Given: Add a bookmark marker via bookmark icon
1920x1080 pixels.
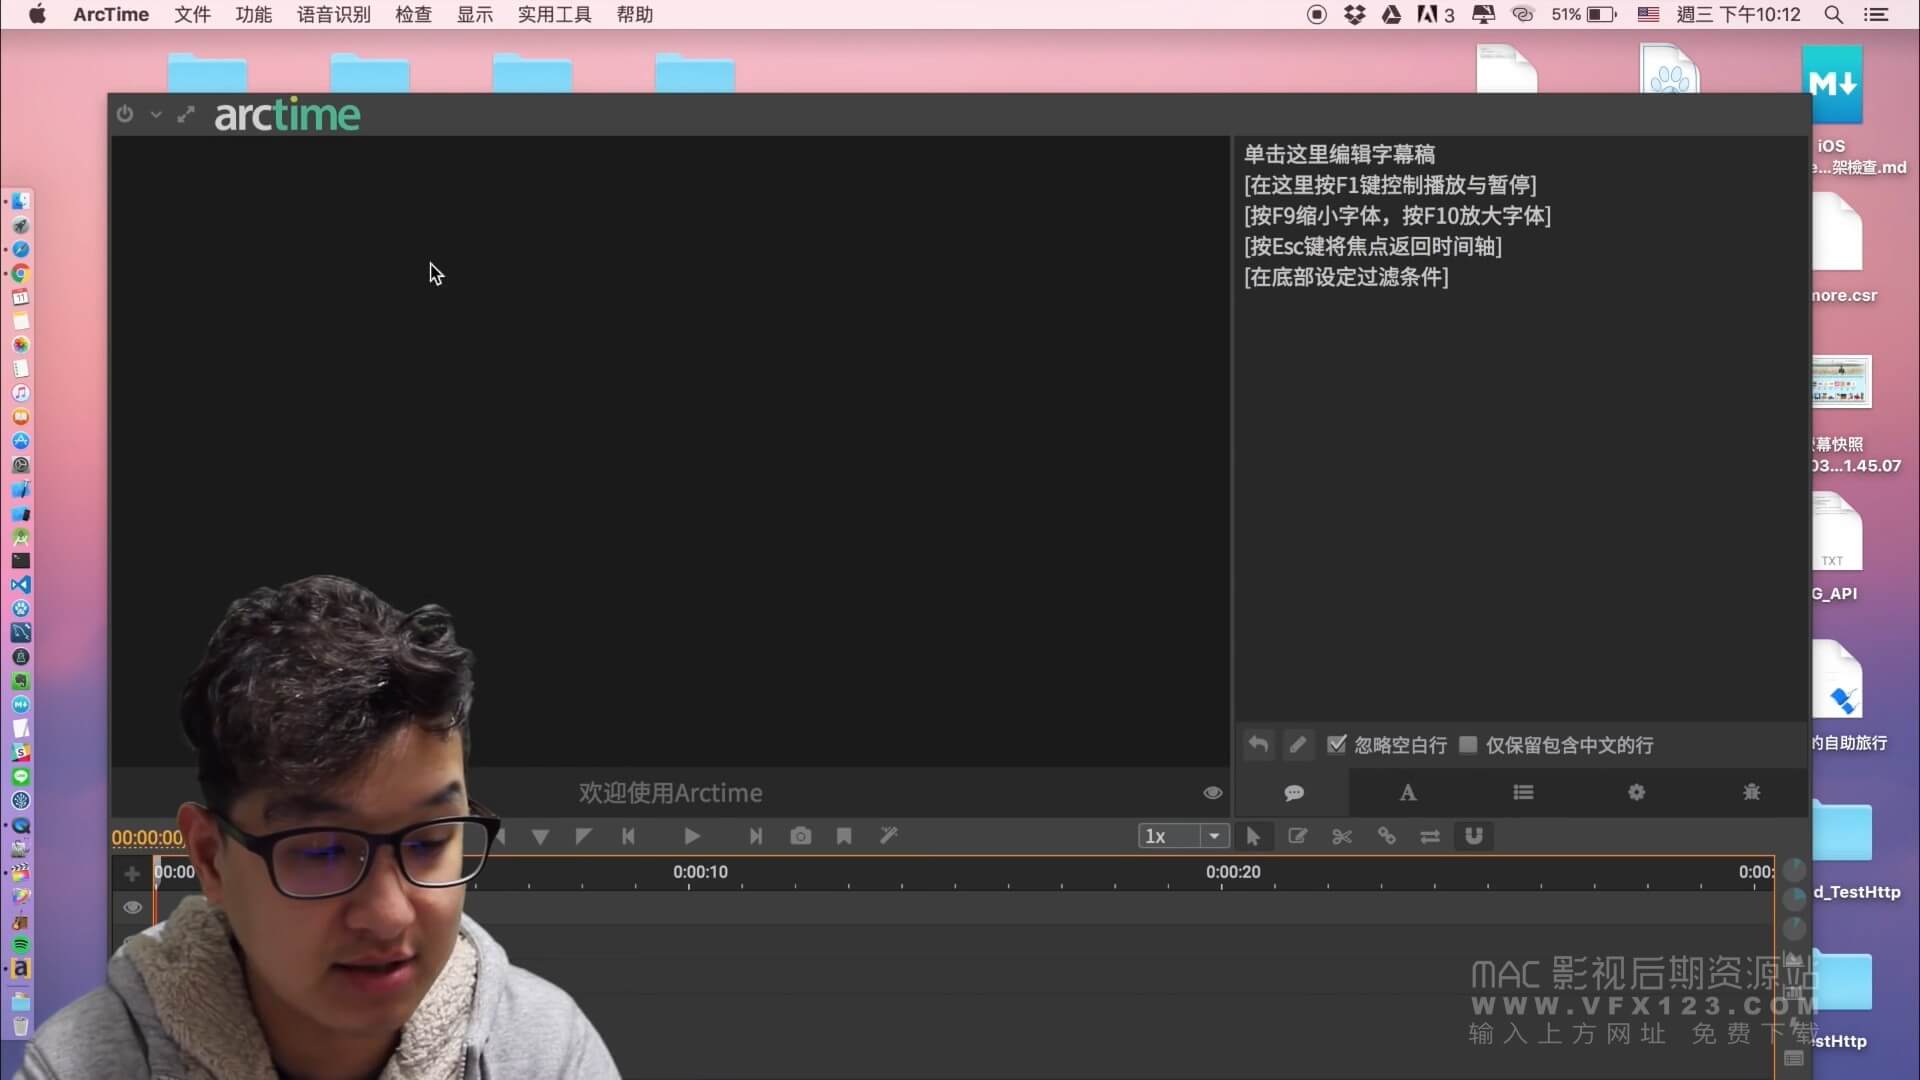Looking at the screenshot, I should [x=844, y=836].
